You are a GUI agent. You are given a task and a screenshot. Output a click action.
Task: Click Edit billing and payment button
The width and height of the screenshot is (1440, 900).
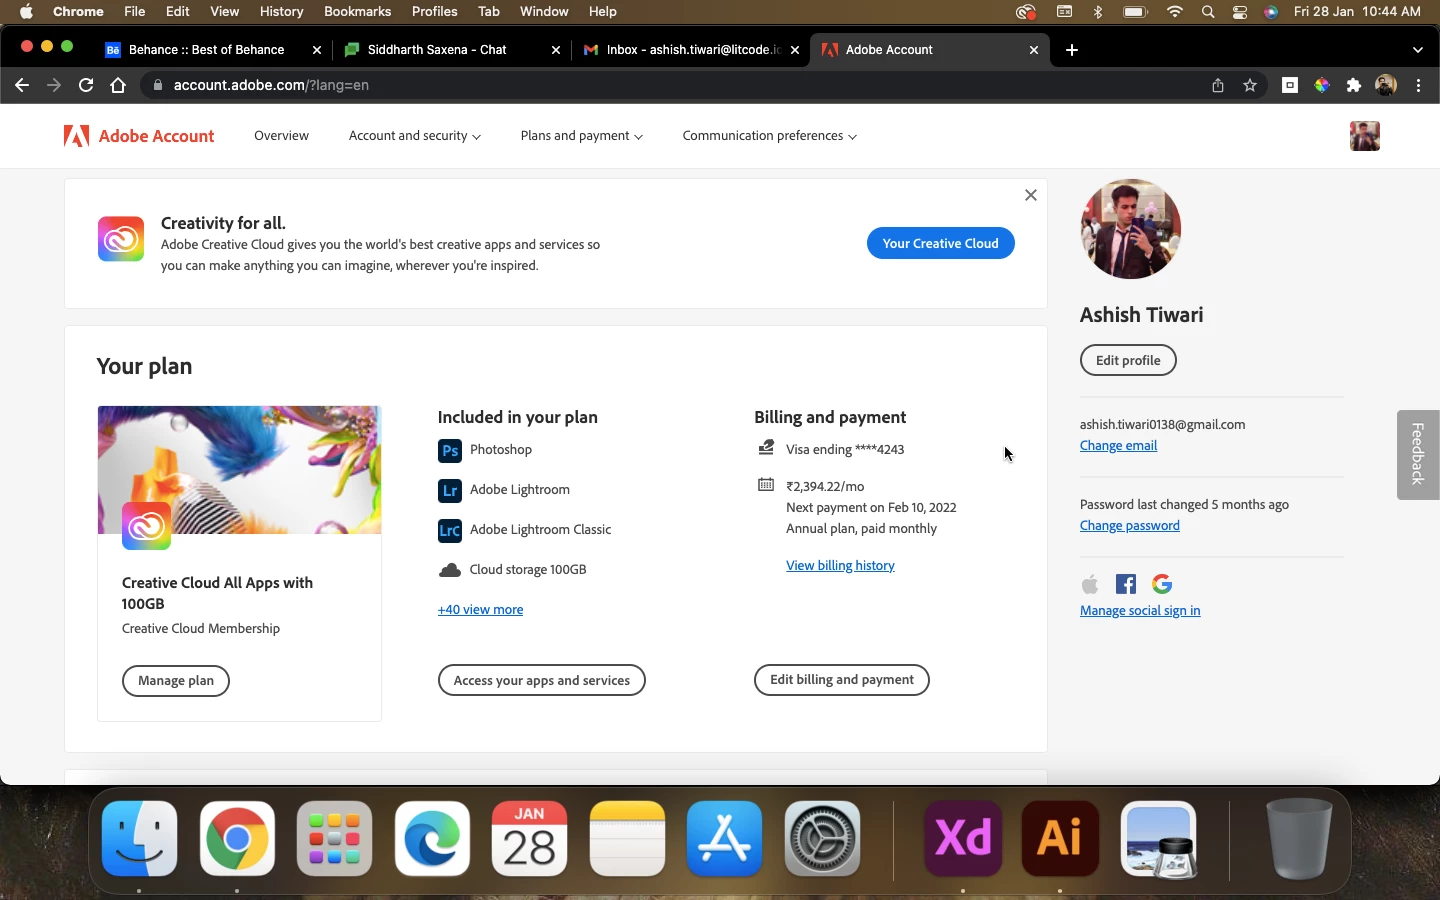pos(842,680)
